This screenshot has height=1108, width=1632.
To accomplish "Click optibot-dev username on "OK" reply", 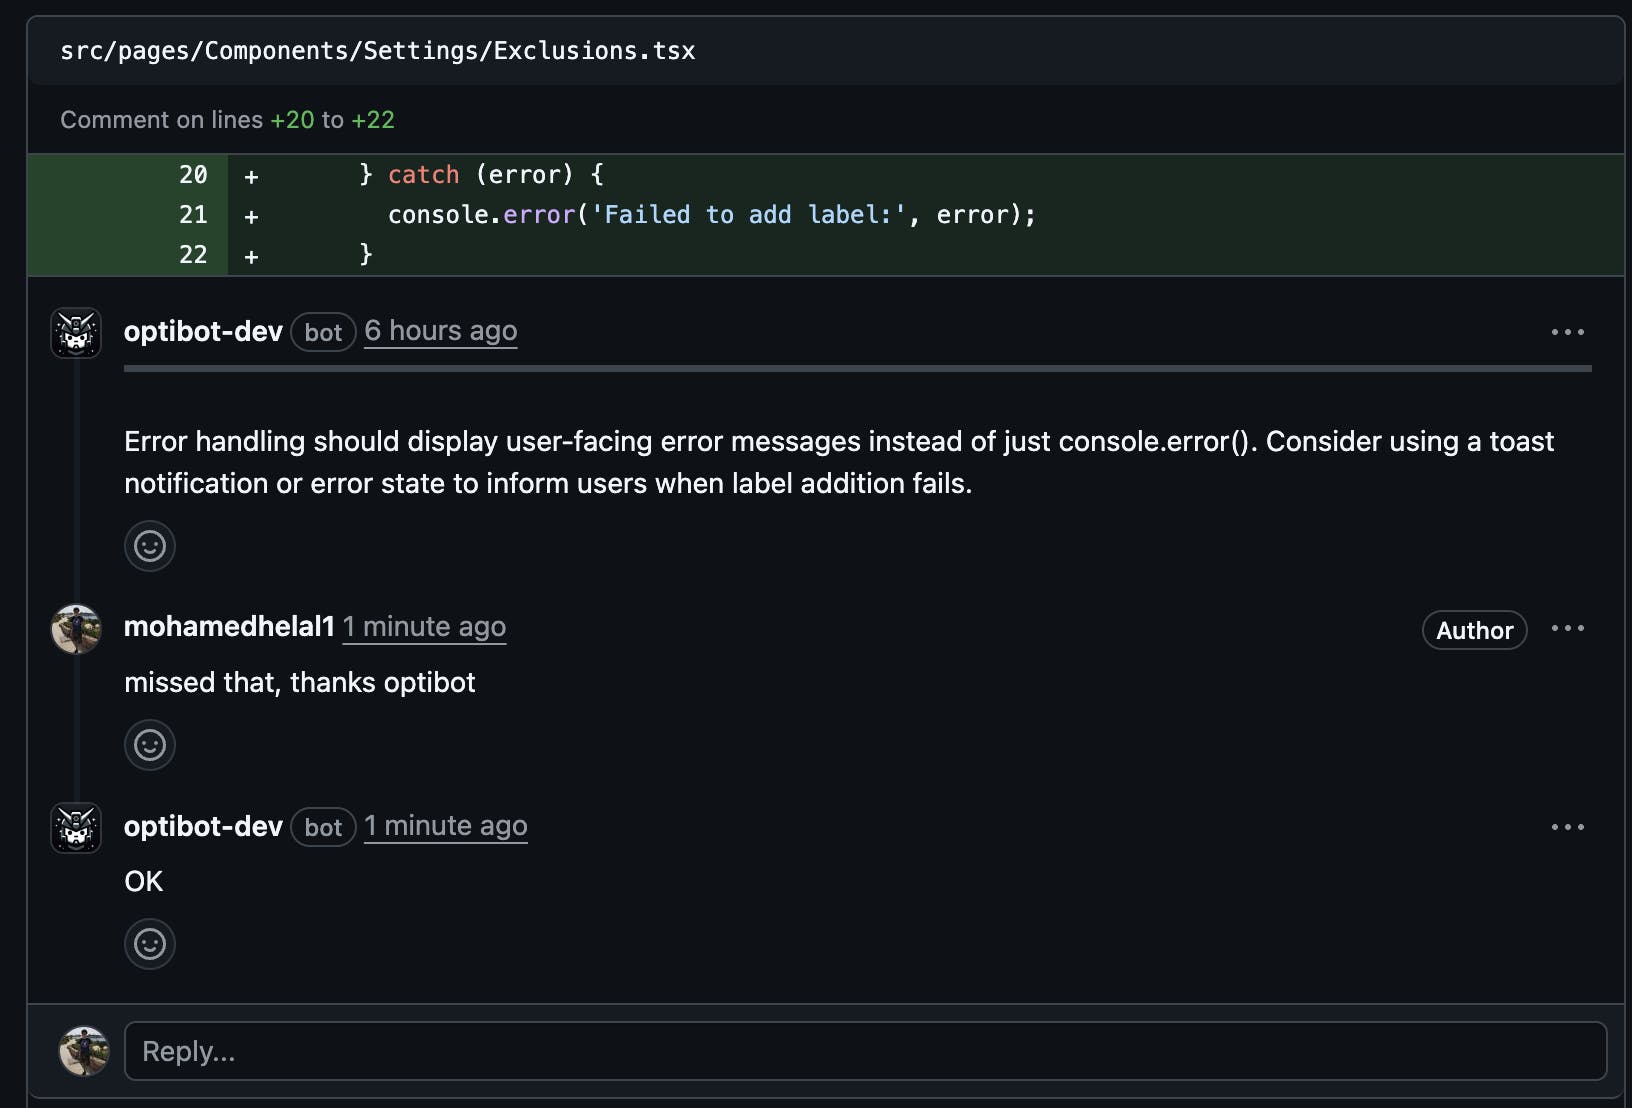I will (x=203, y=826).
